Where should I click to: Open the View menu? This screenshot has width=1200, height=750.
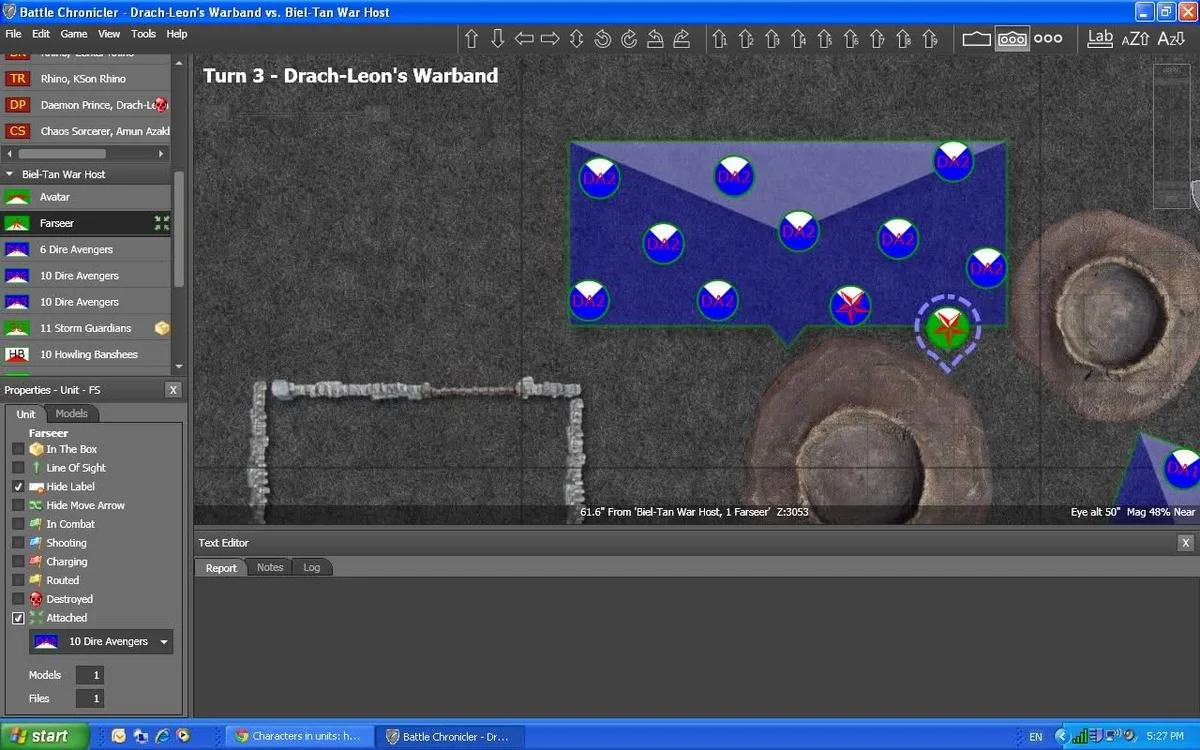coord(109,34)
